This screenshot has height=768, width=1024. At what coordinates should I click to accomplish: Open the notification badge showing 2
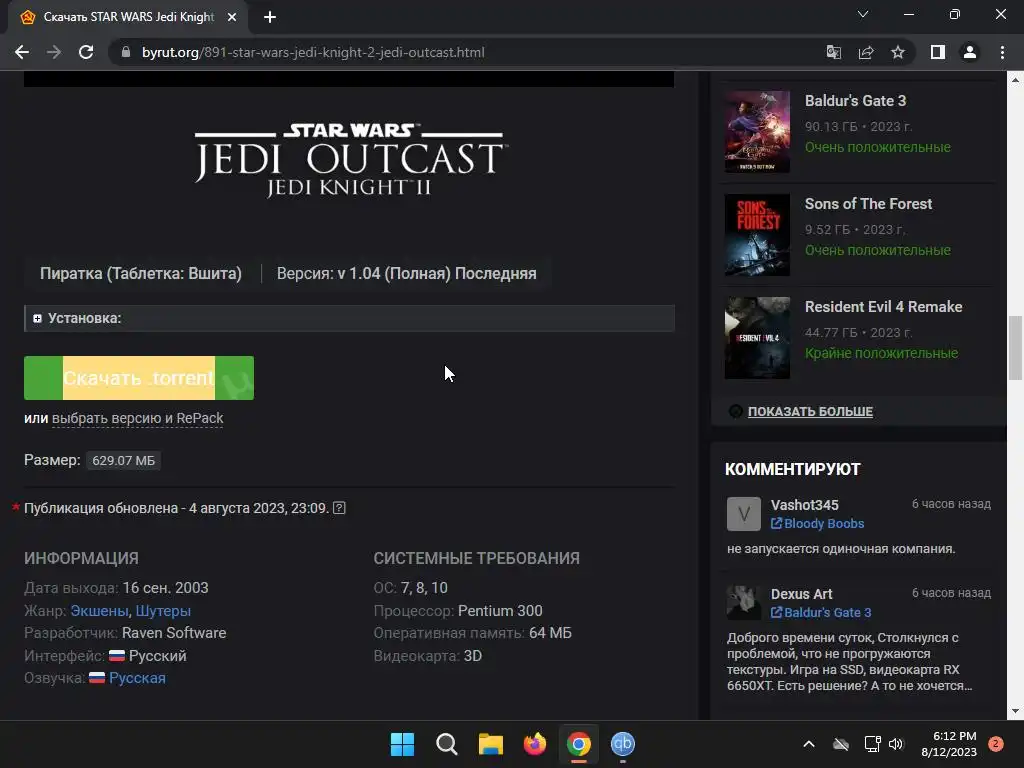click(996, 744)
